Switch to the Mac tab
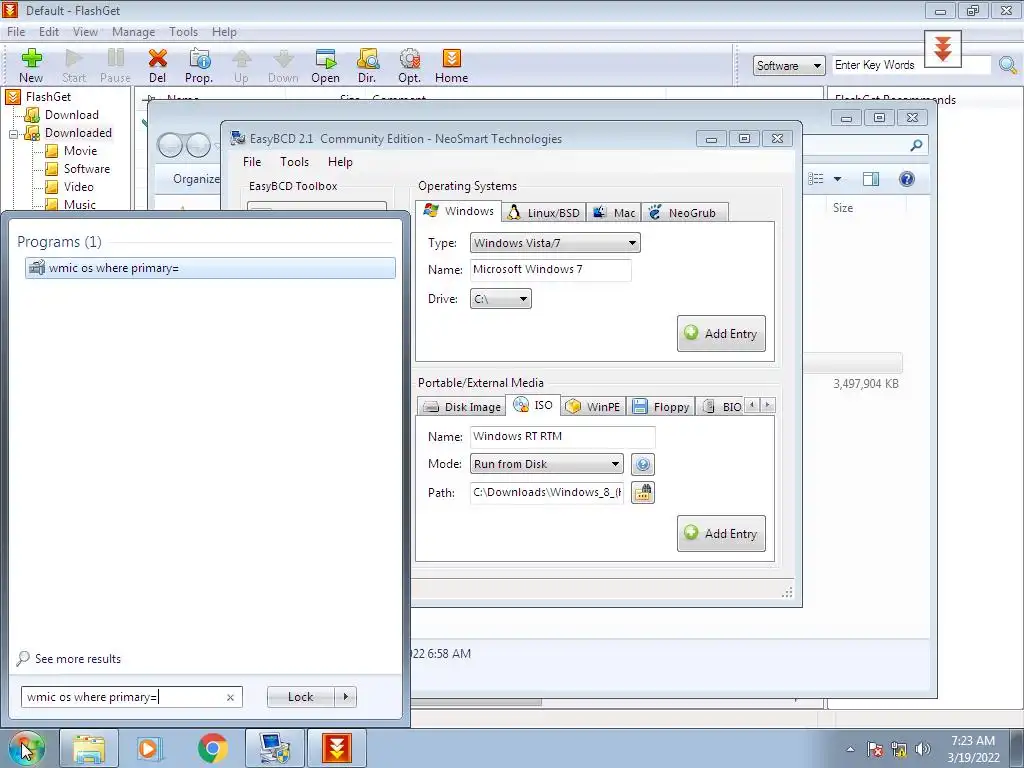This screenshot has width=1024, height=768. tap(614, 213)
